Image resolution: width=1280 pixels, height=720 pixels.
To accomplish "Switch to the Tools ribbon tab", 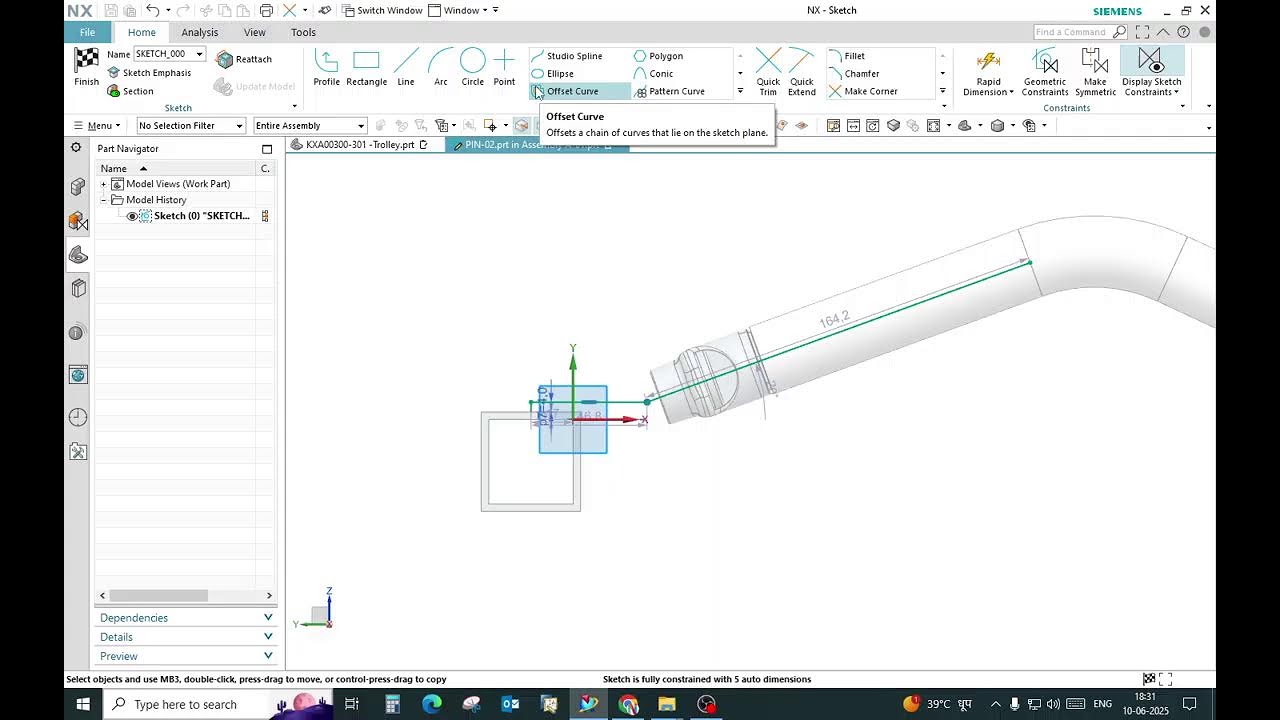I will (303, 32).
